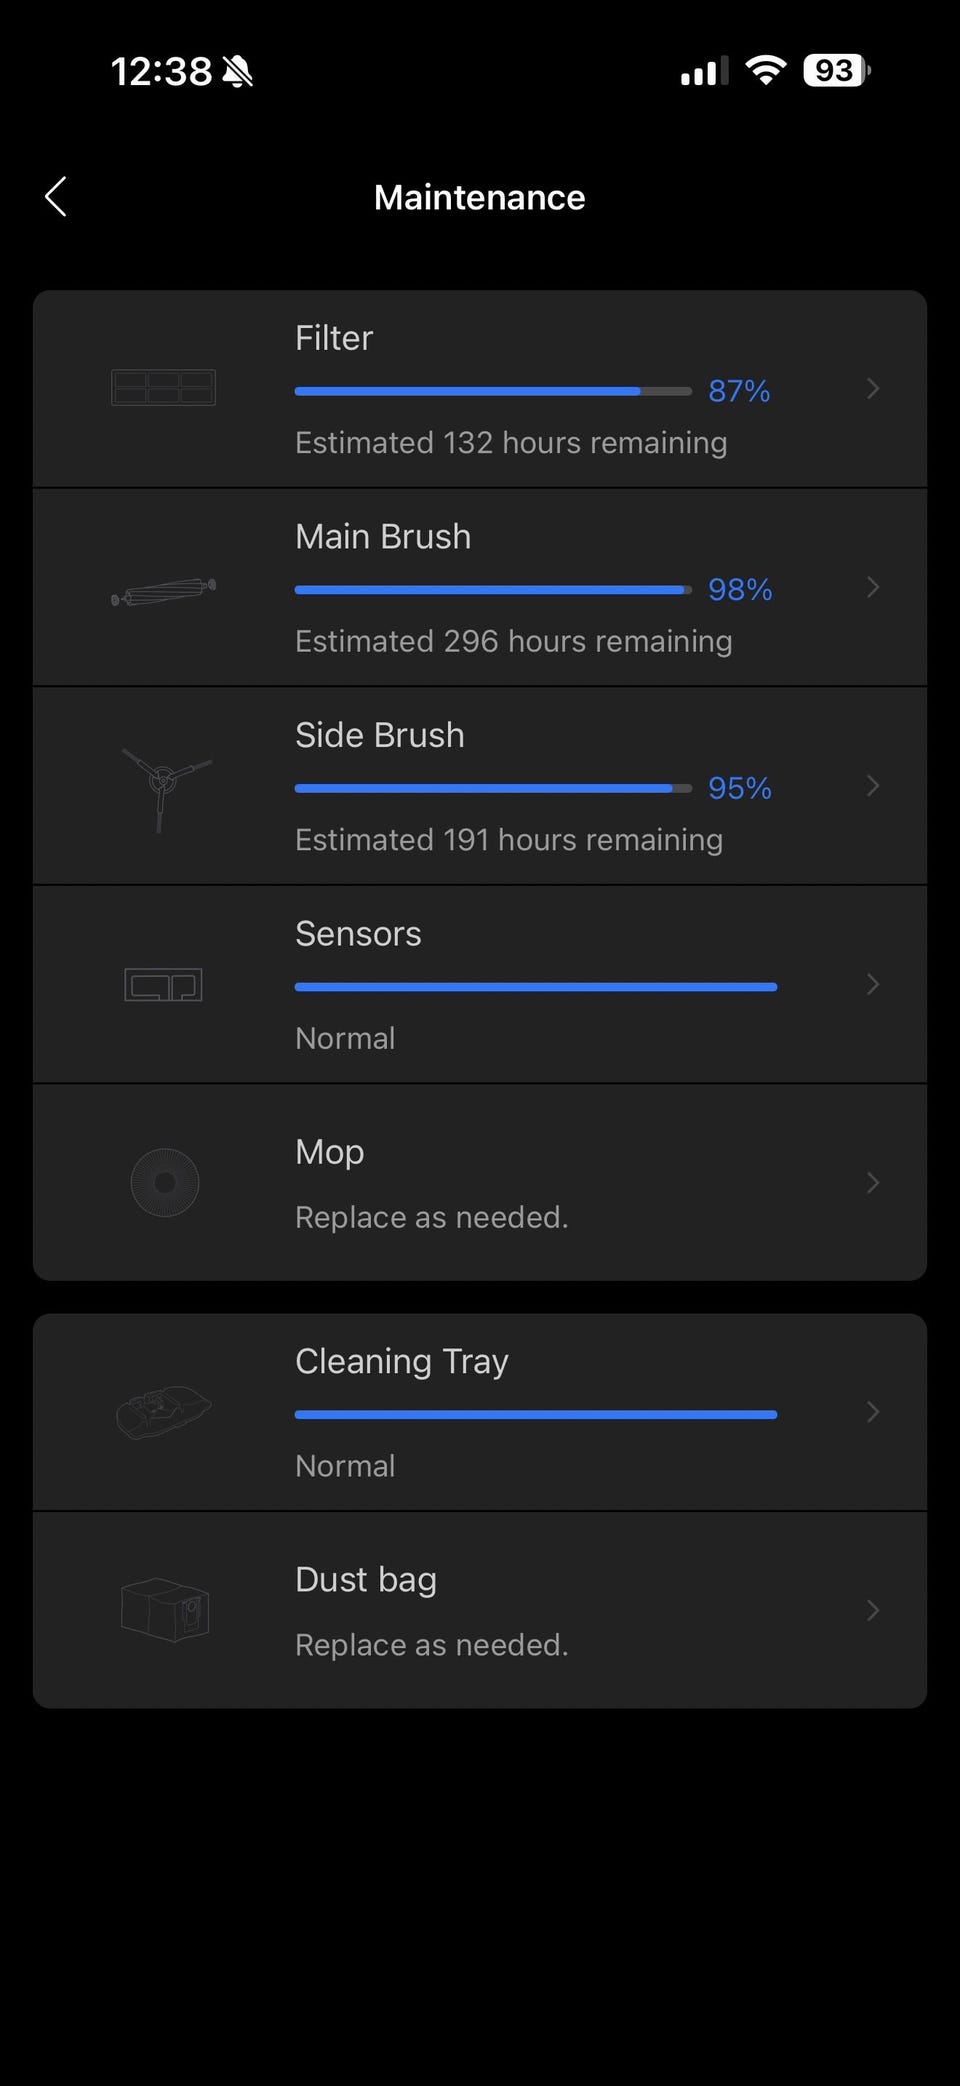Tap the Main Brush 98% progress bar
This screenshot has height=2086, width=960.
click(x=492, y=590)
